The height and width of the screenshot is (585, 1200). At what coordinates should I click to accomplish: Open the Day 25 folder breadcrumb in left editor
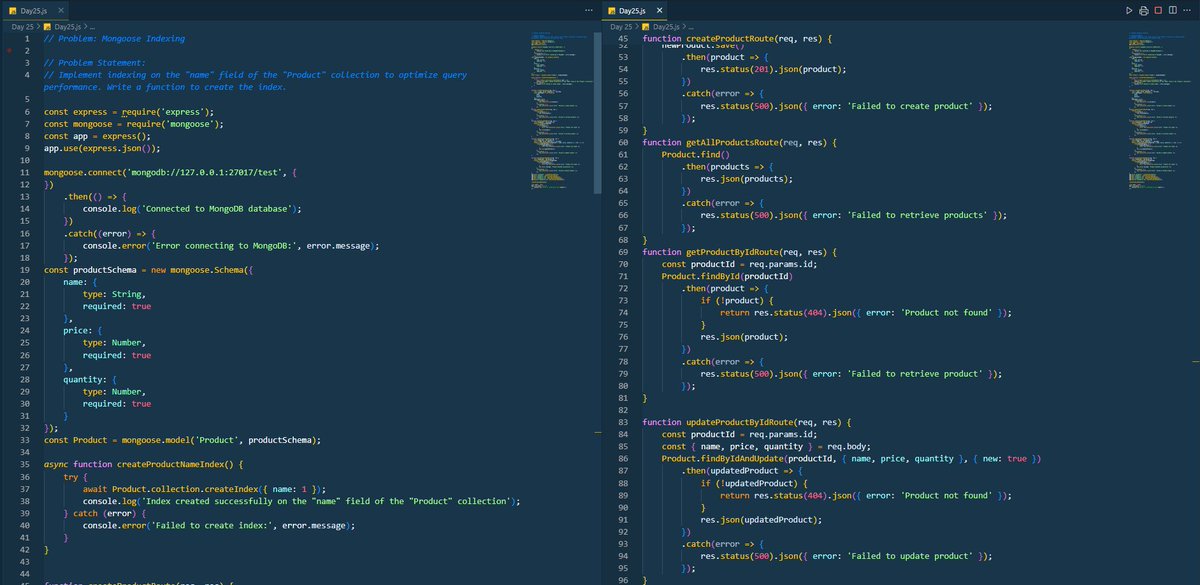pos(22,26)
